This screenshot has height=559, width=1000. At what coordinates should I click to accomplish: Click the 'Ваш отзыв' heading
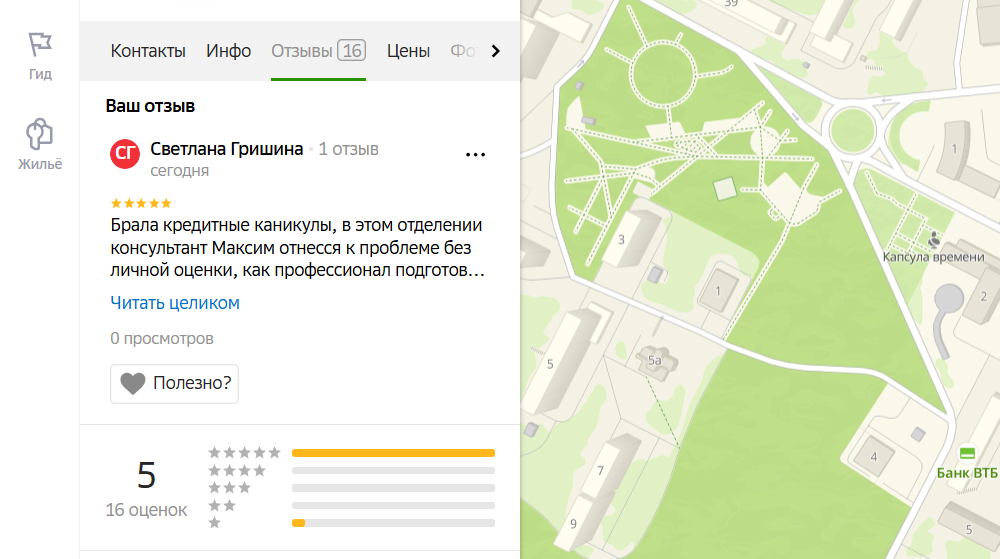(150, 106)
